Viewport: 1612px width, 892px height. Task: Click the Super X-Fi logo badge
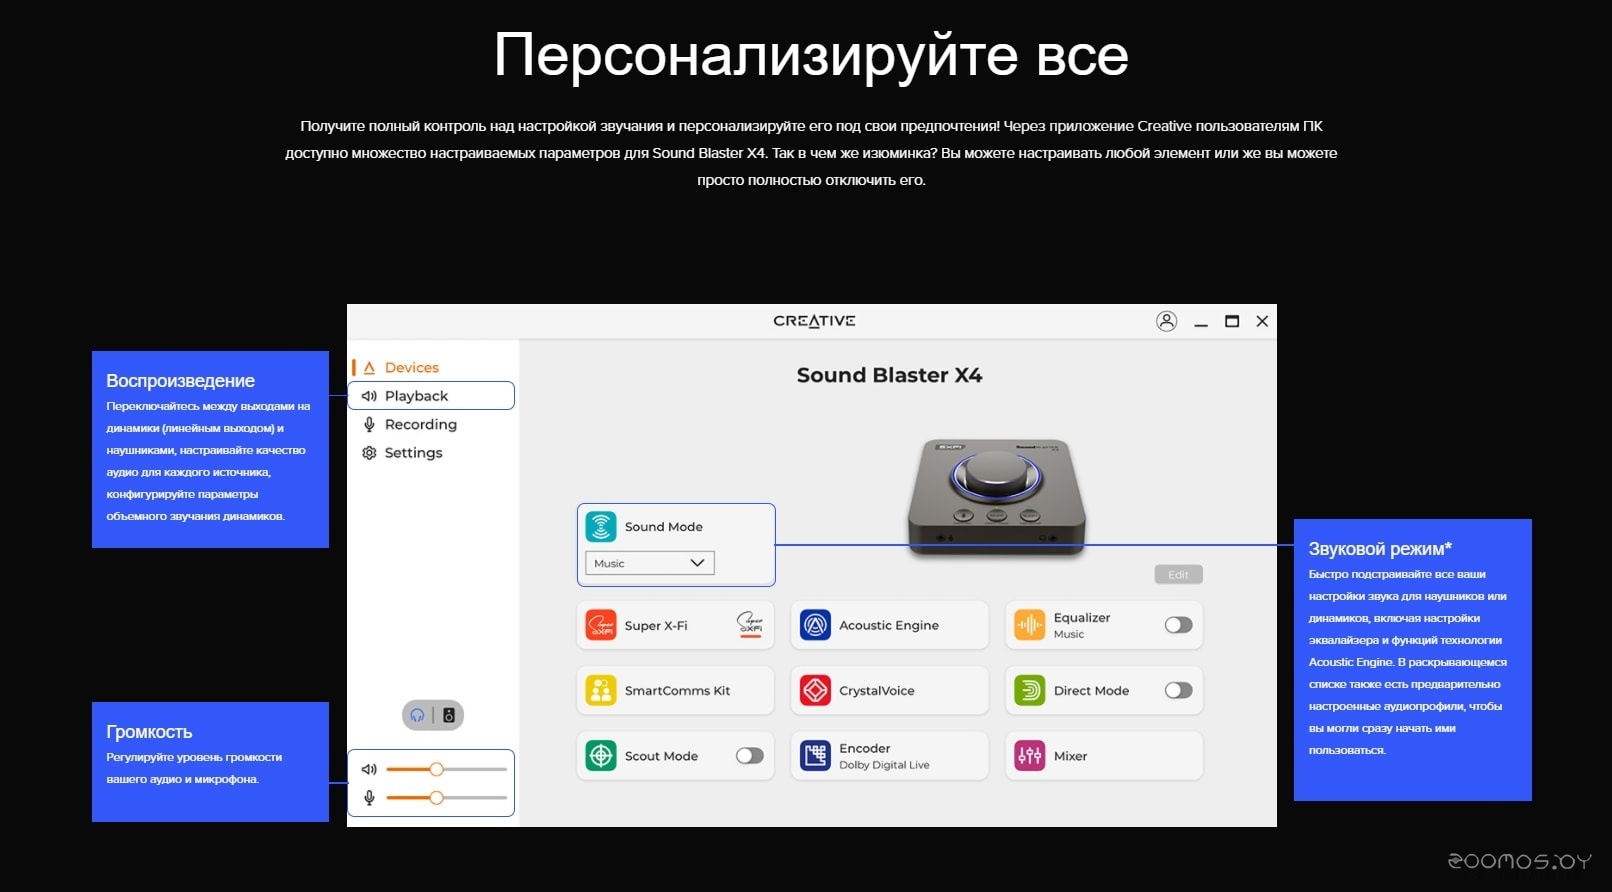point(750,624)
